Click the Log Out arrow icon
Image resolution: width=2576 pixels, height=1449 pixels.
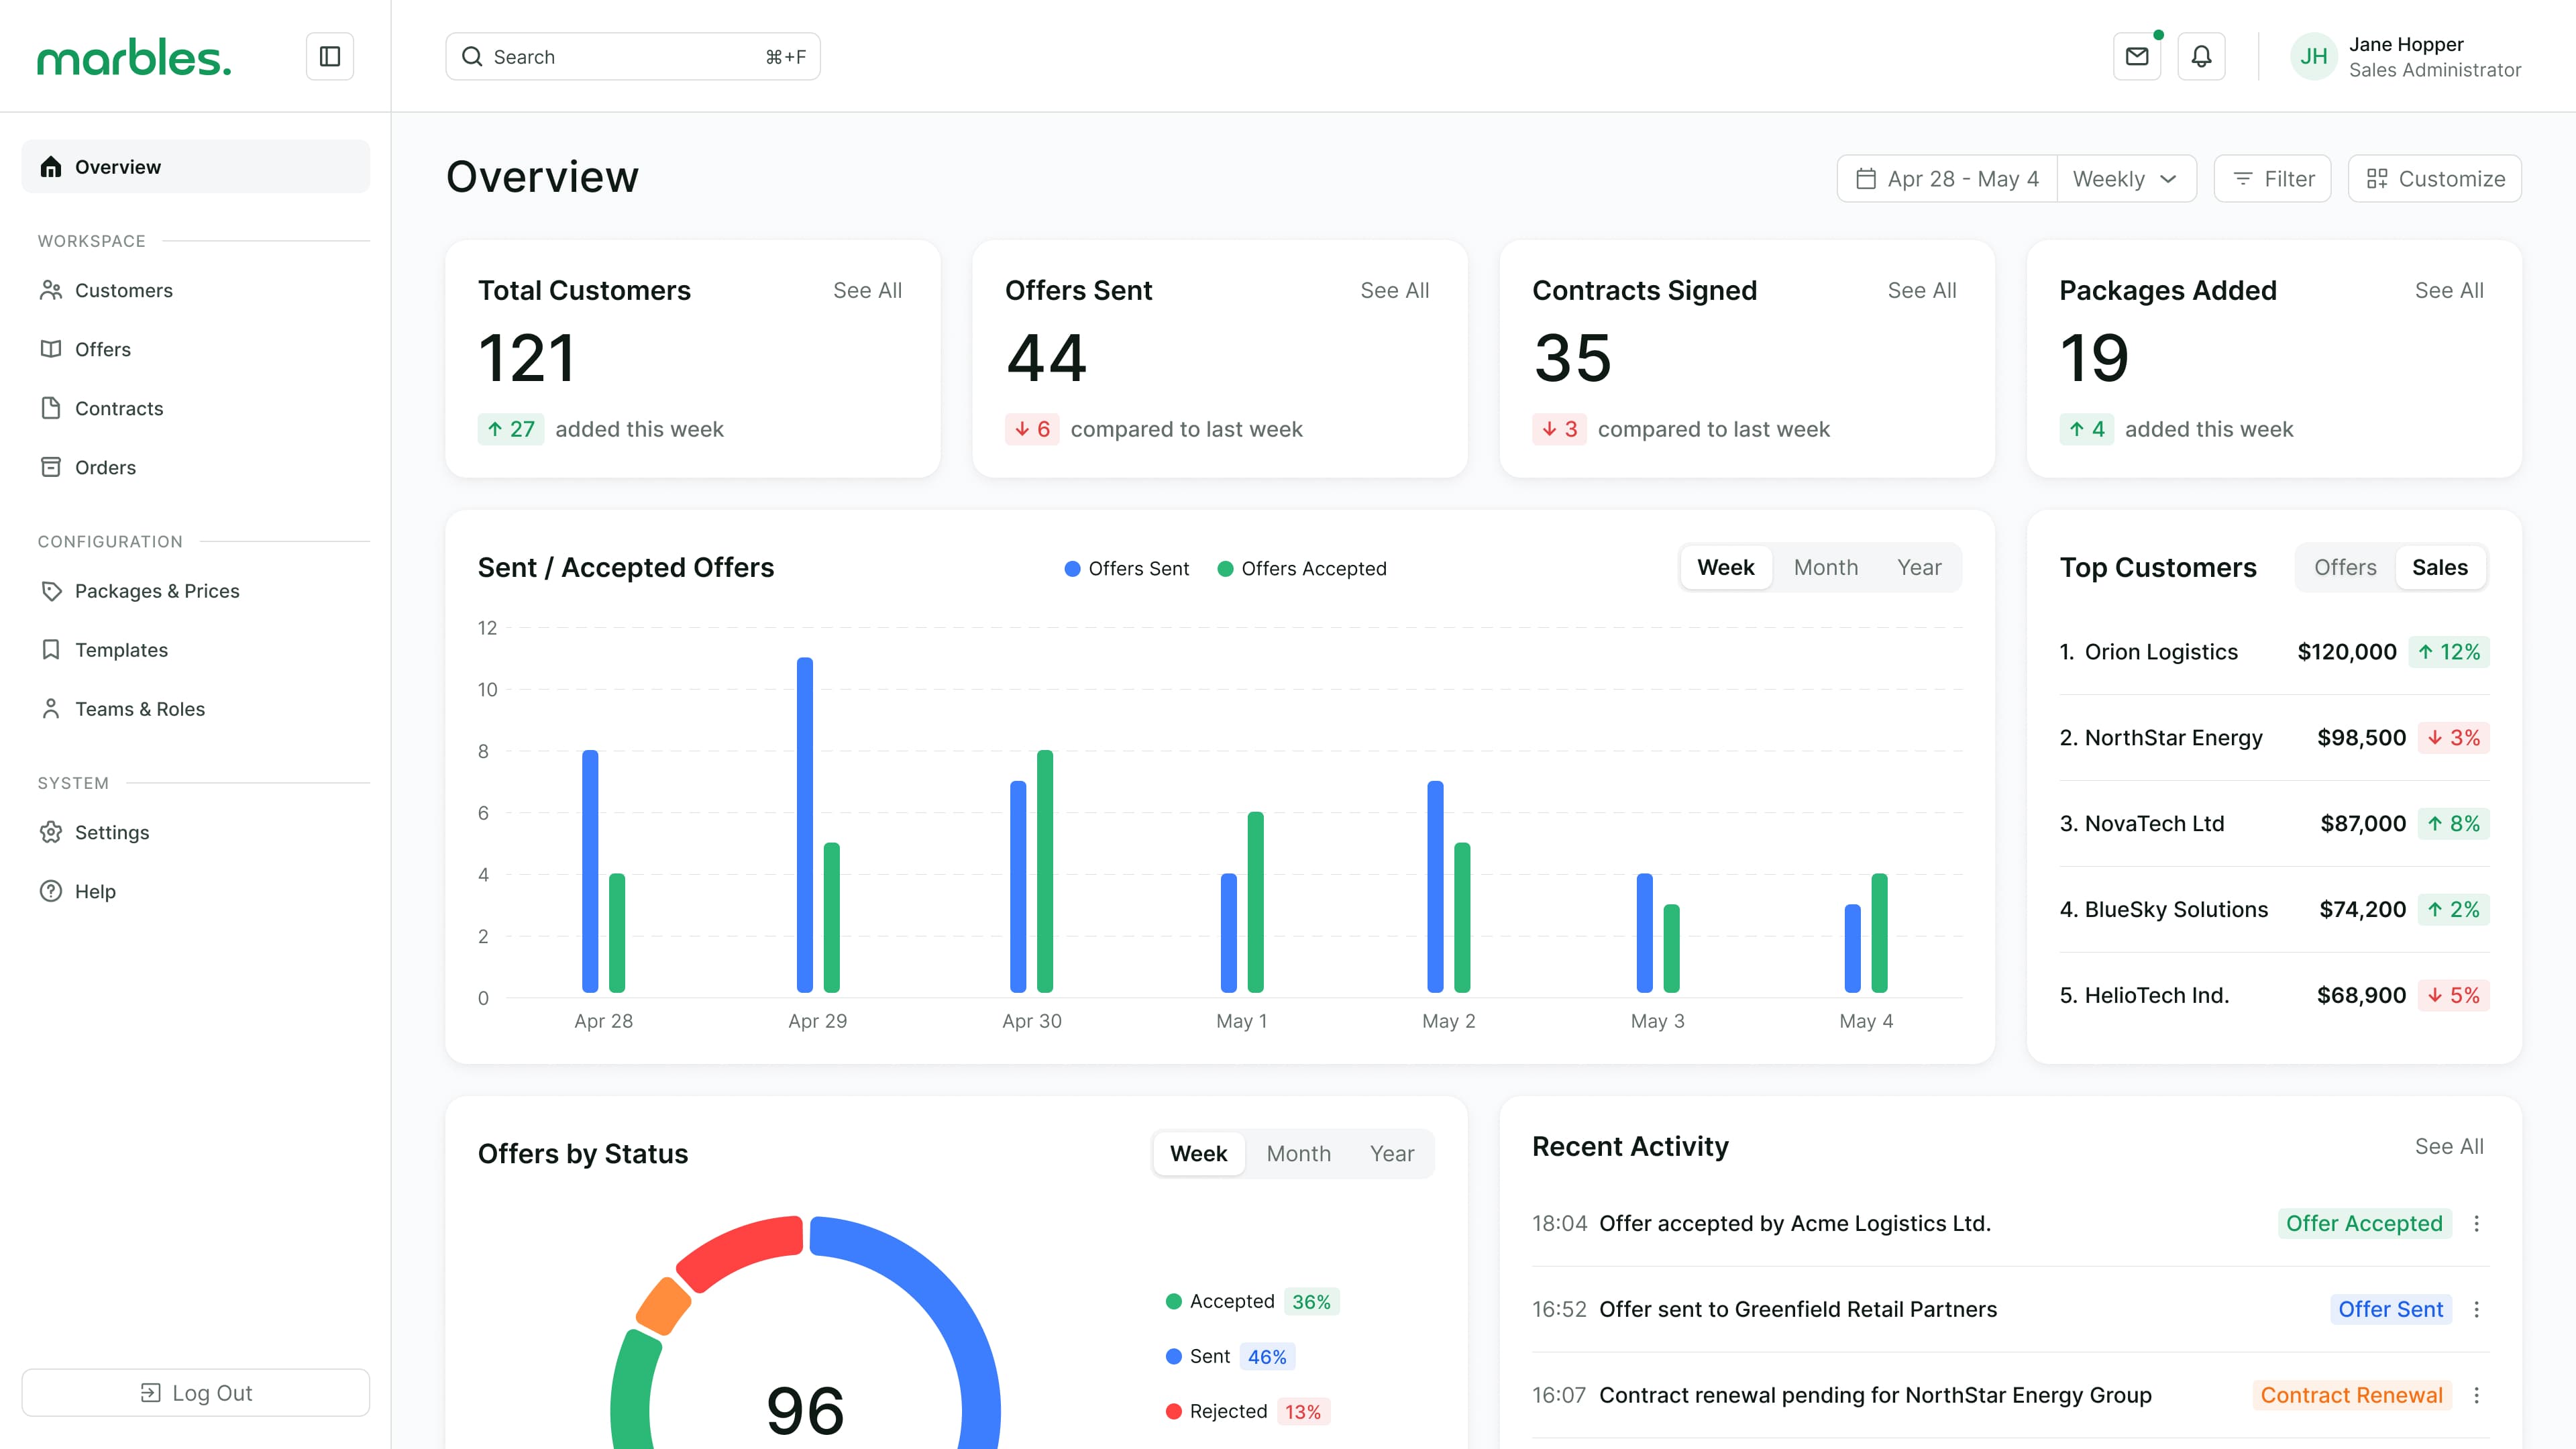151,1393
